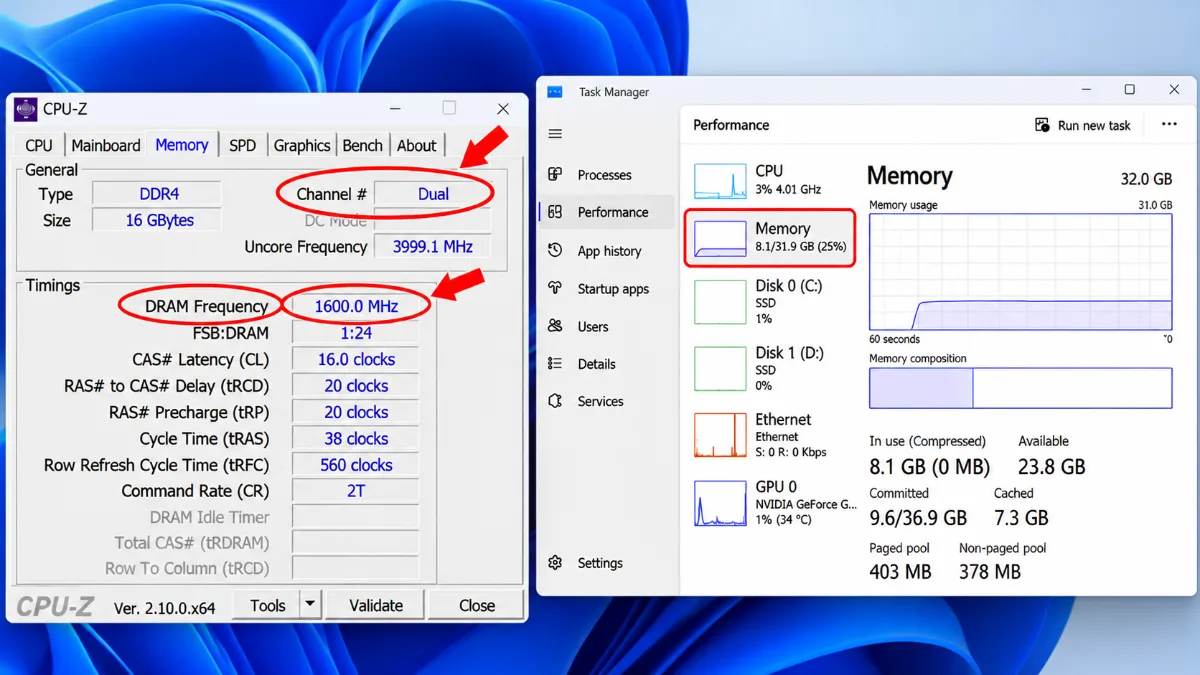Click the Processes icon in Task Manager

(556, 175)
